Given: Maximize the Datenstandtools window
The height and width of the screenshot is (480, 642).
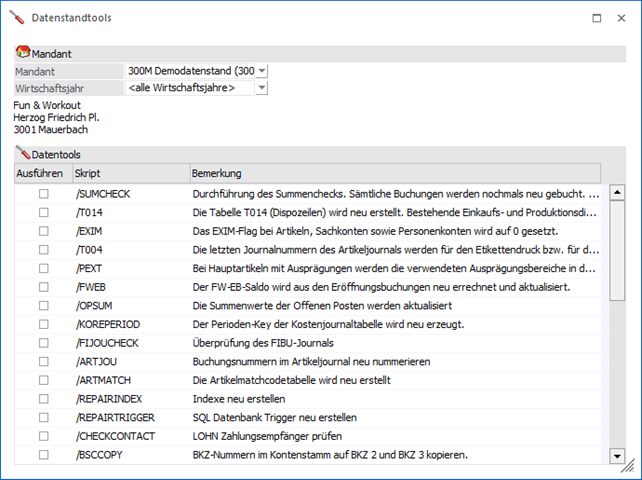Looking at the screenshot, I should [596, 17].
